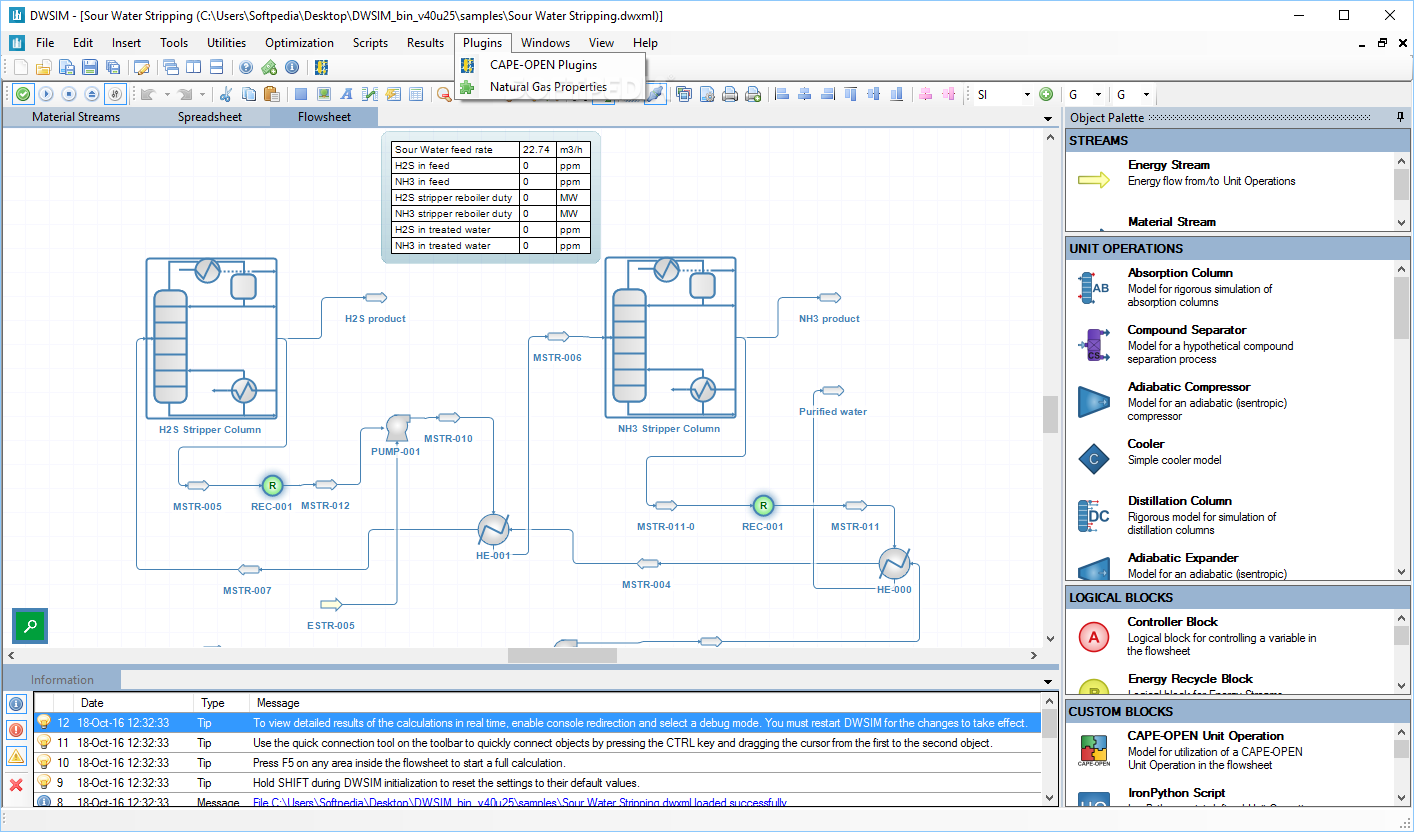Toggle yellow warning messages filter
This screenshot has width=1414, height=832.
[16, 758]
